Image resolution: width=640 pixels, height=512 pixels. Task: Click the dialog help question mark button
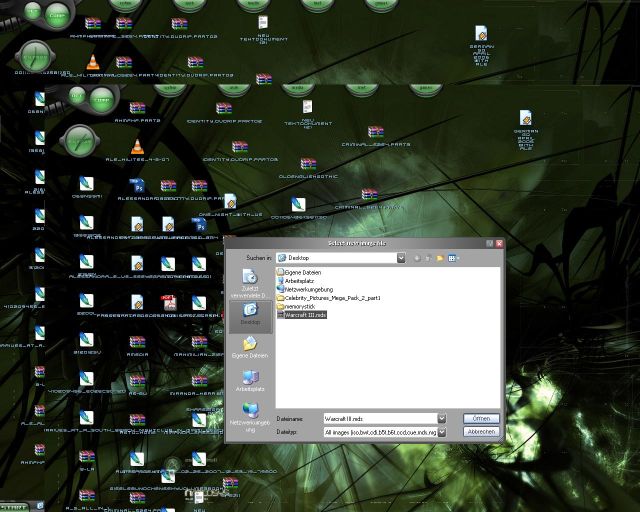click(488, 243)
